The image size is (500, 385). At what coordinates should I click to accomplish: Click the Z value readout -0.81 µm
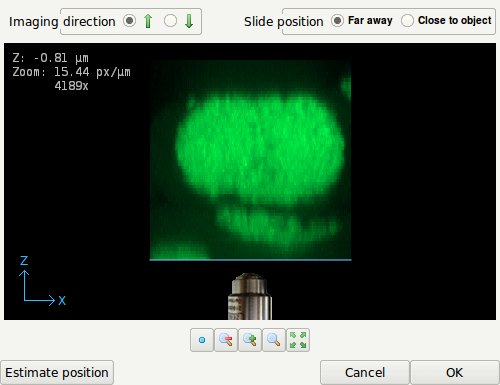tap(50, 58)
